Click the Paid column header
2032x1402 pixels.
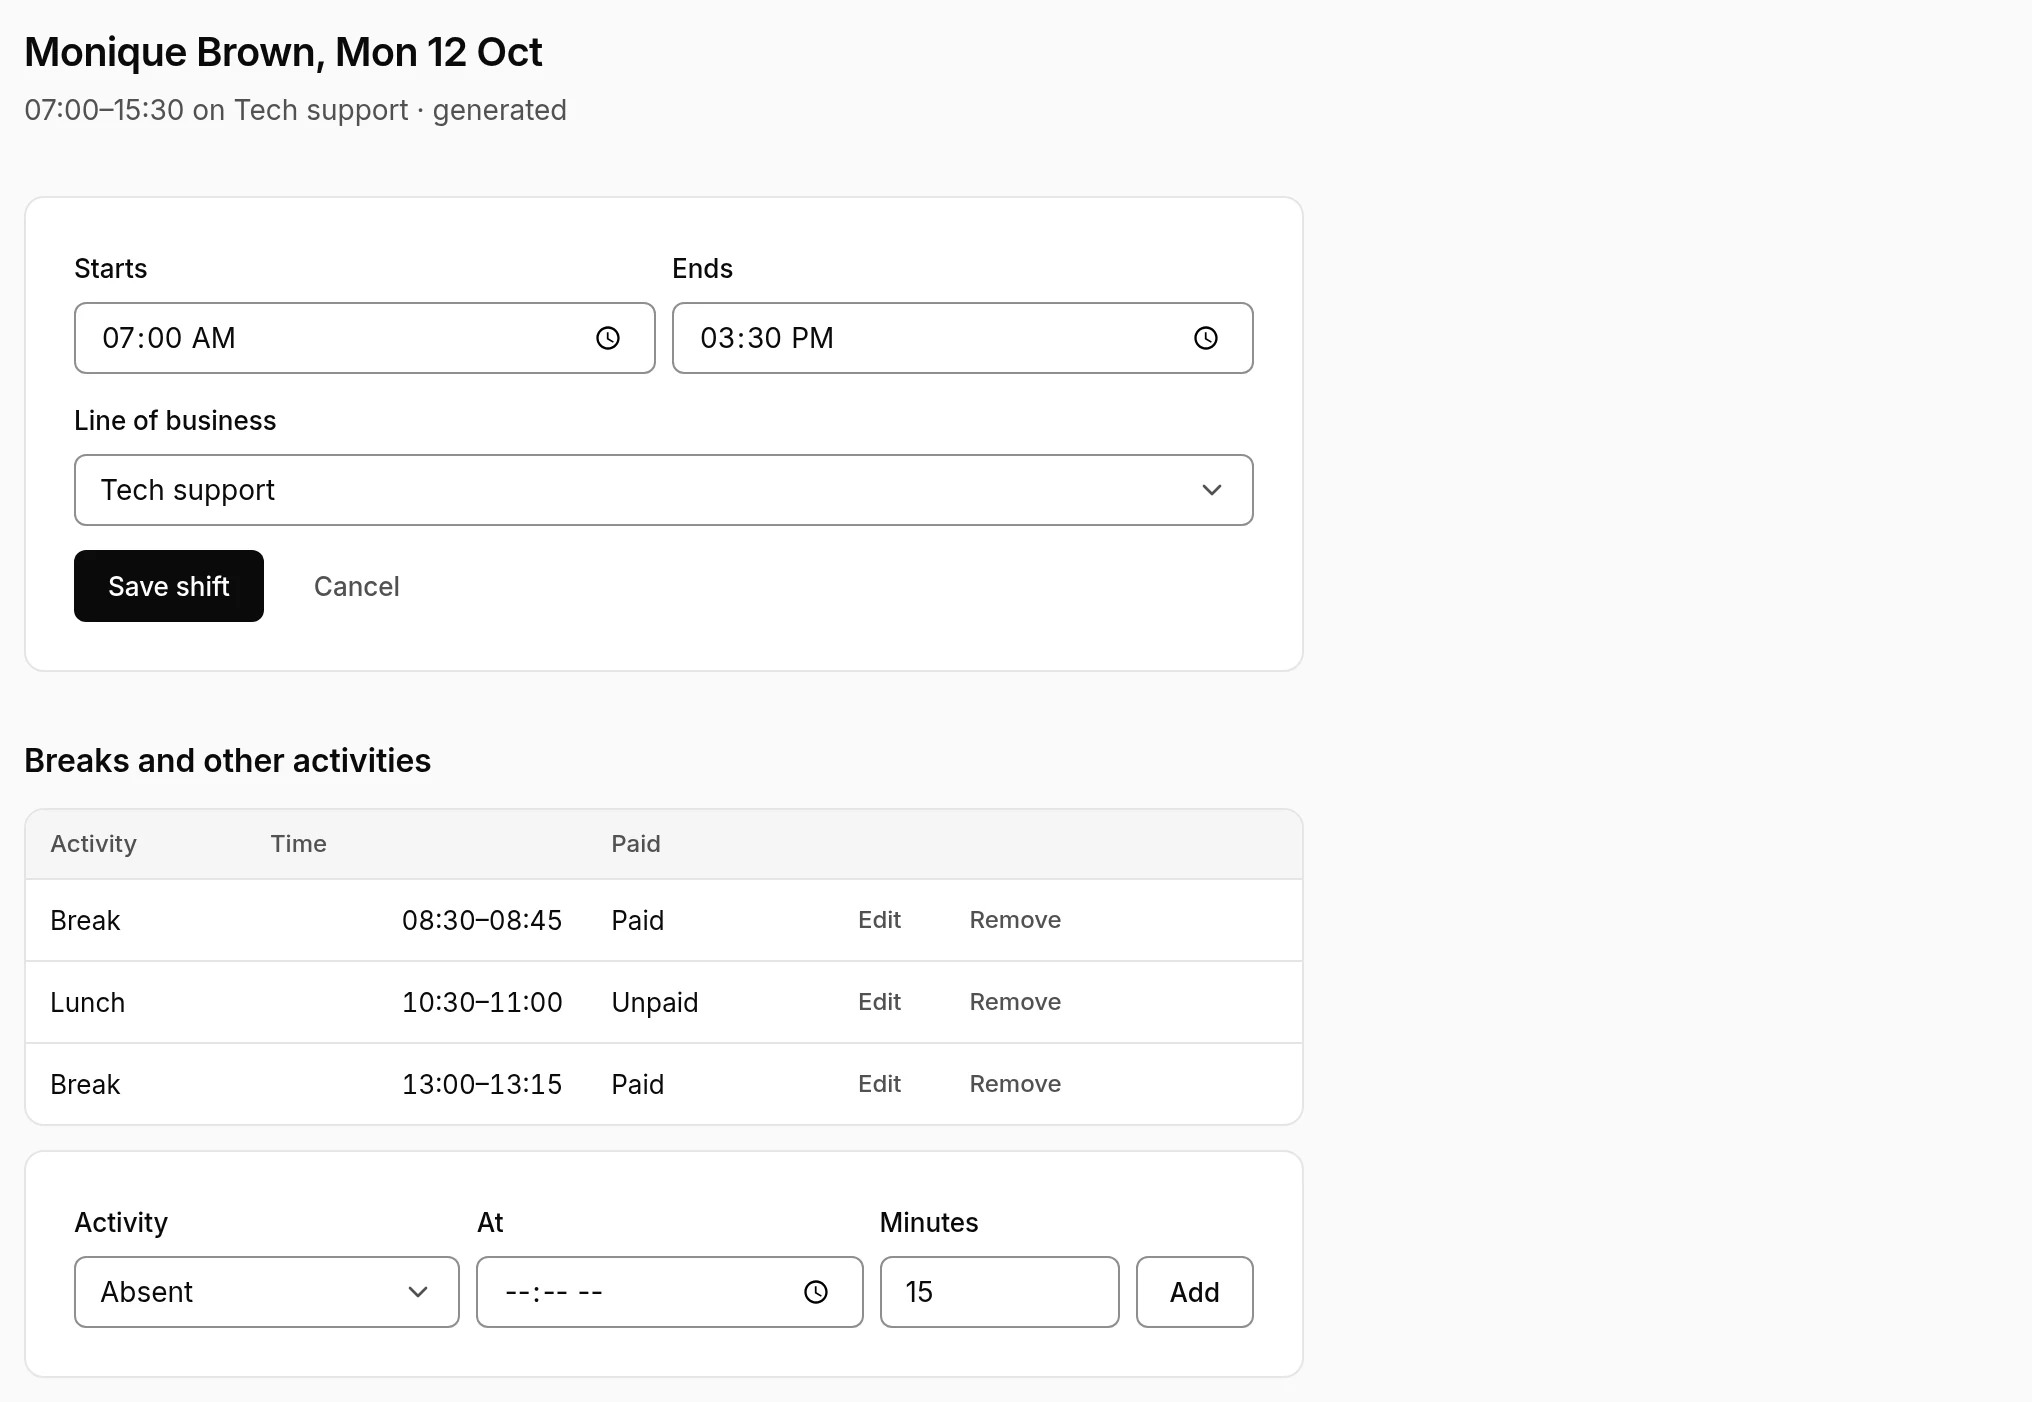(636, 844)
